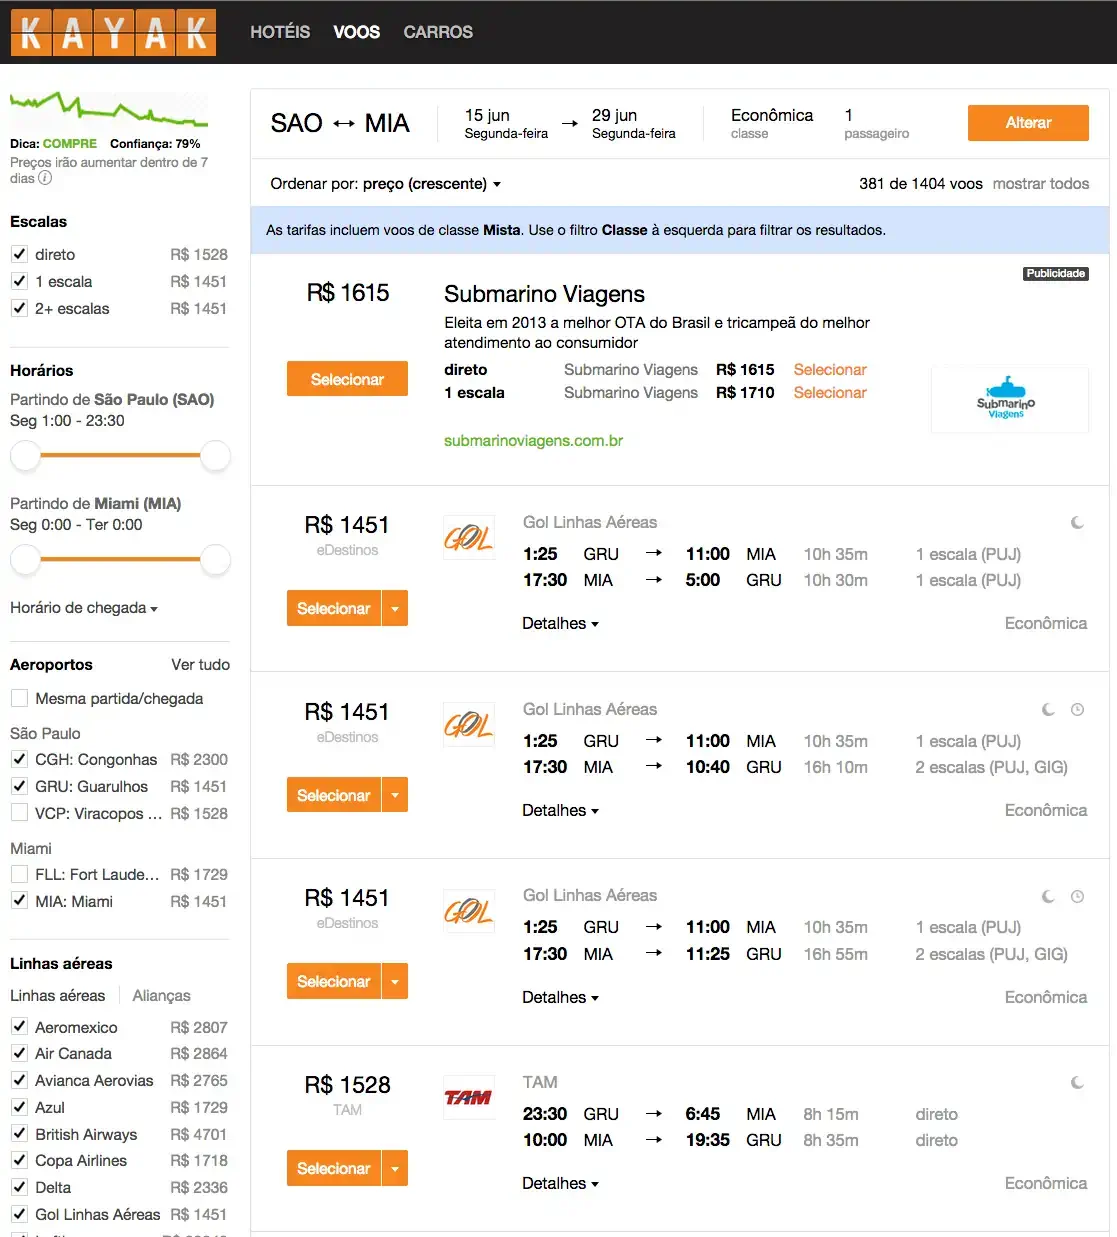The height and width of the screenshot is (1237, 1117).
Task: Uncheck GRU: Guarulhos airport
Action: coord(19,786)
